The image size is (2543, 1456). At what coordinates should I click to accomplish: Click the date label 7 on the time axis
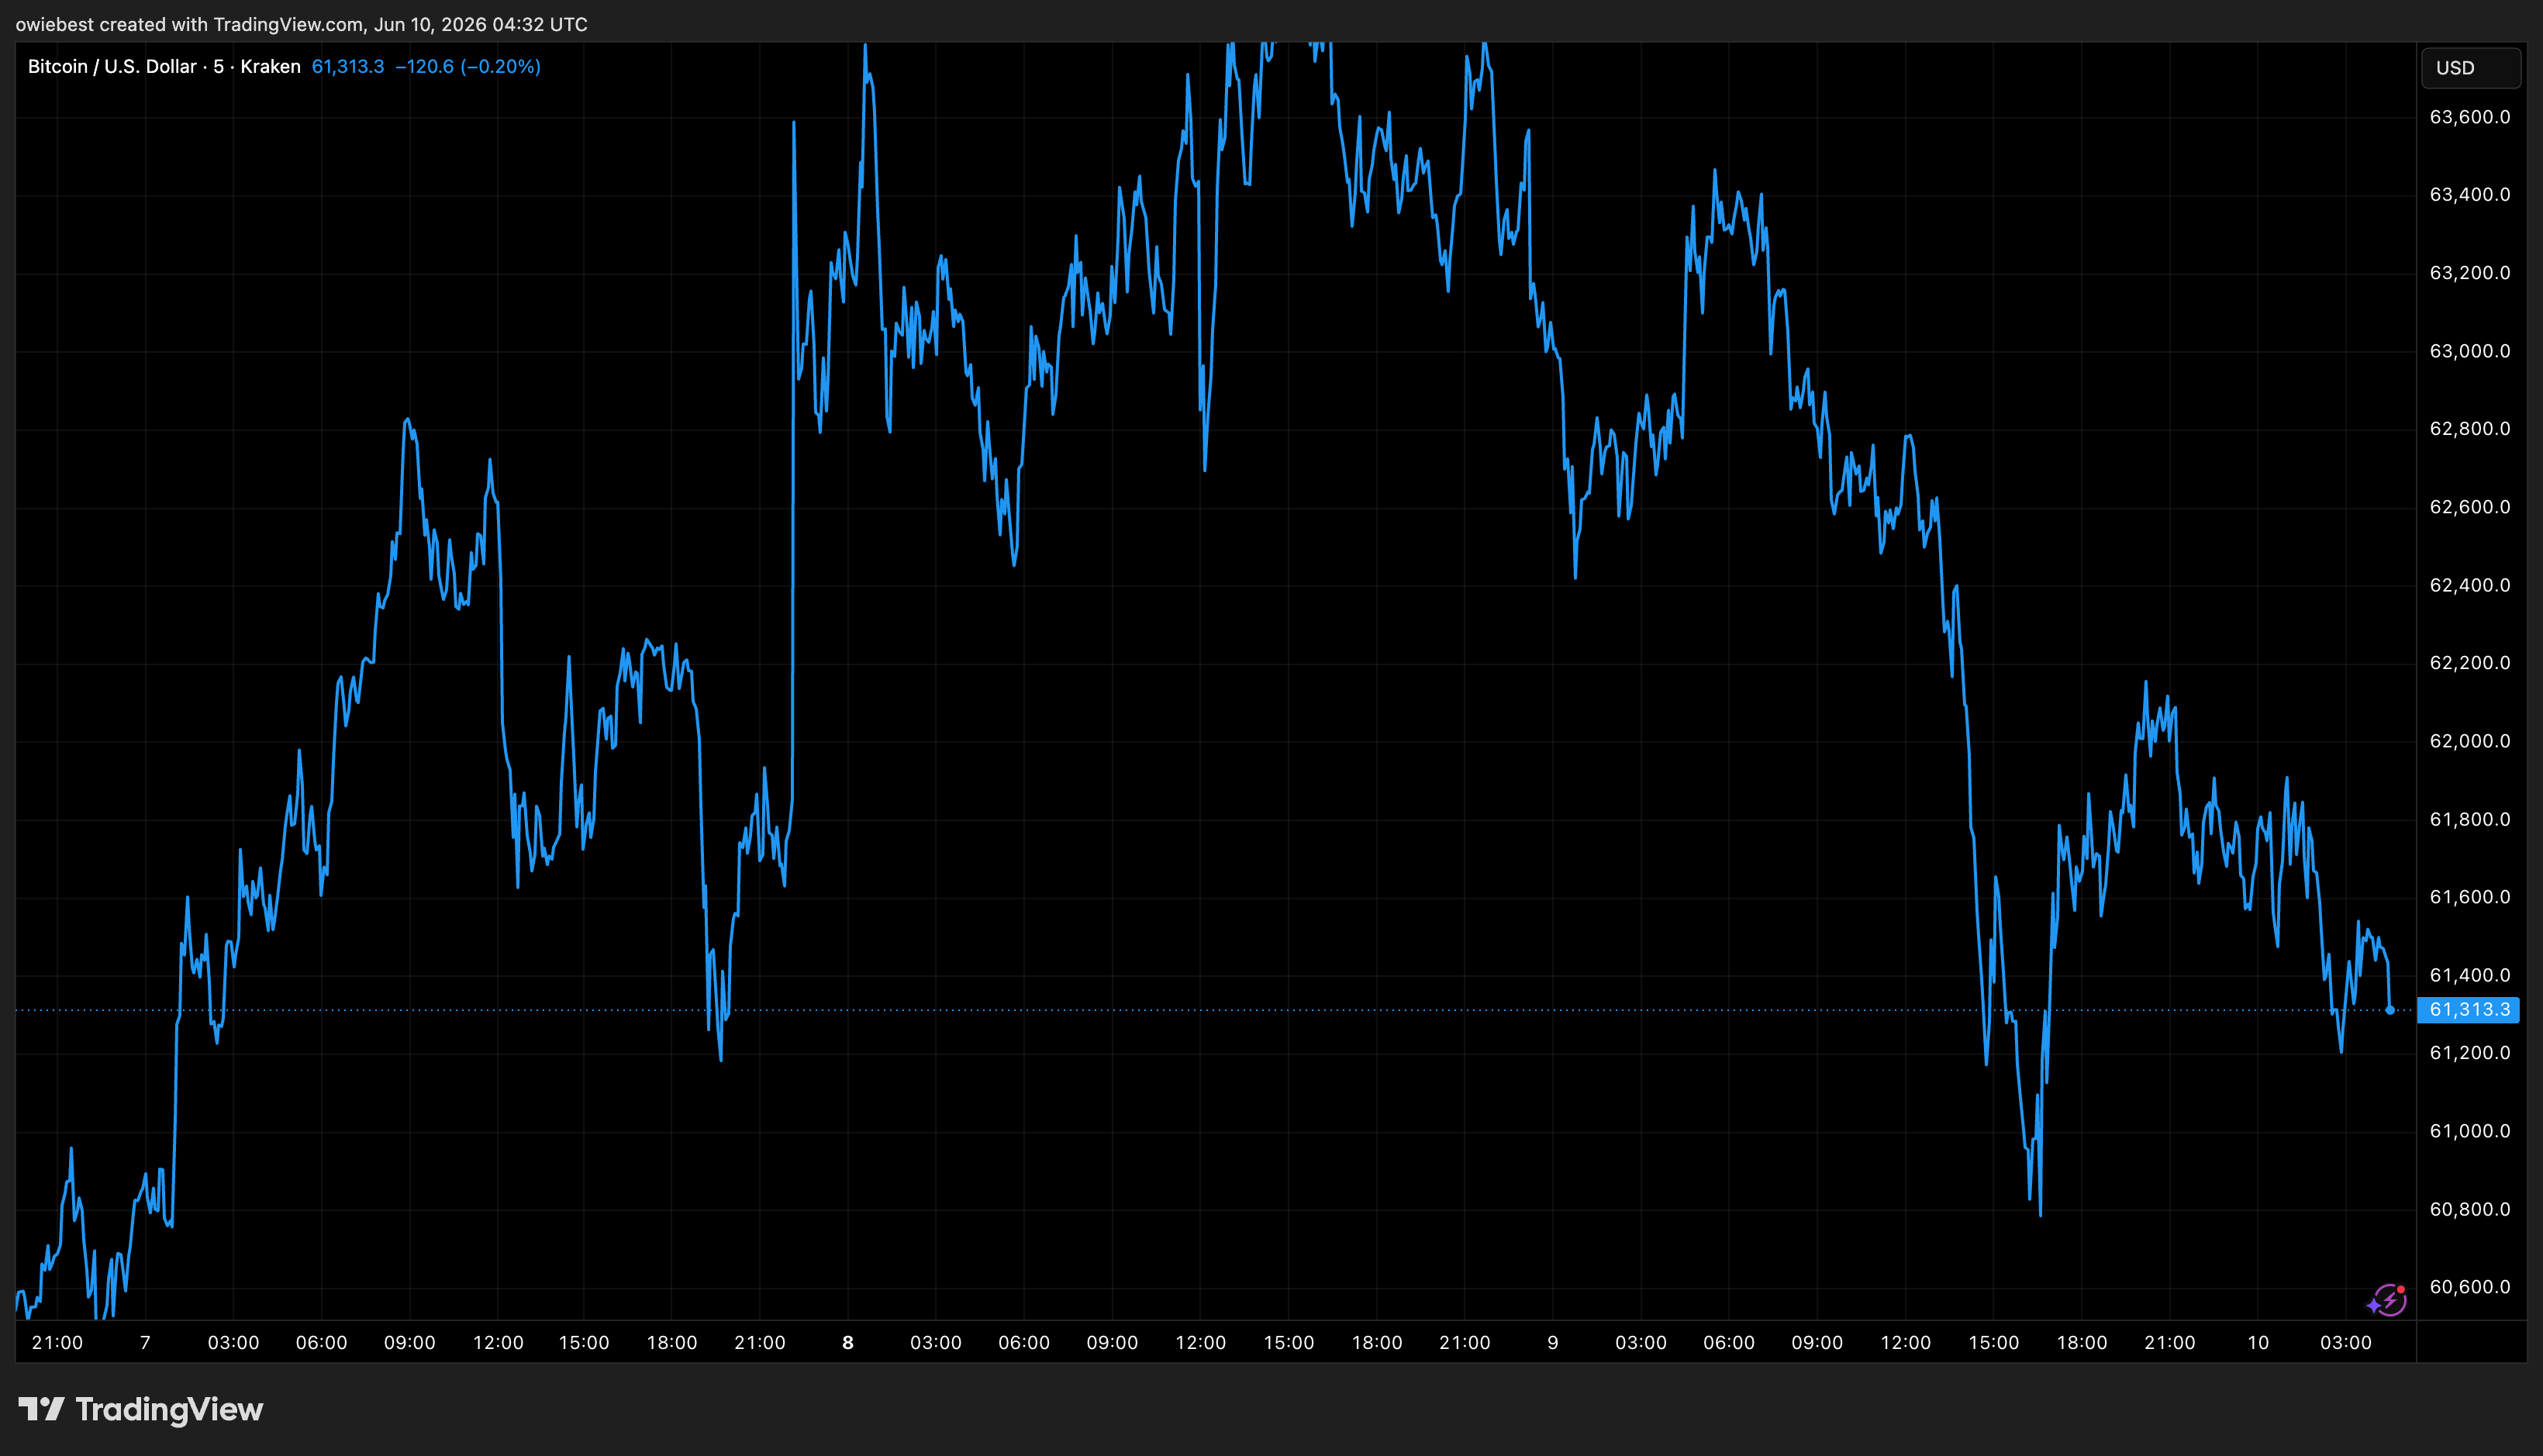point(145,1342)
